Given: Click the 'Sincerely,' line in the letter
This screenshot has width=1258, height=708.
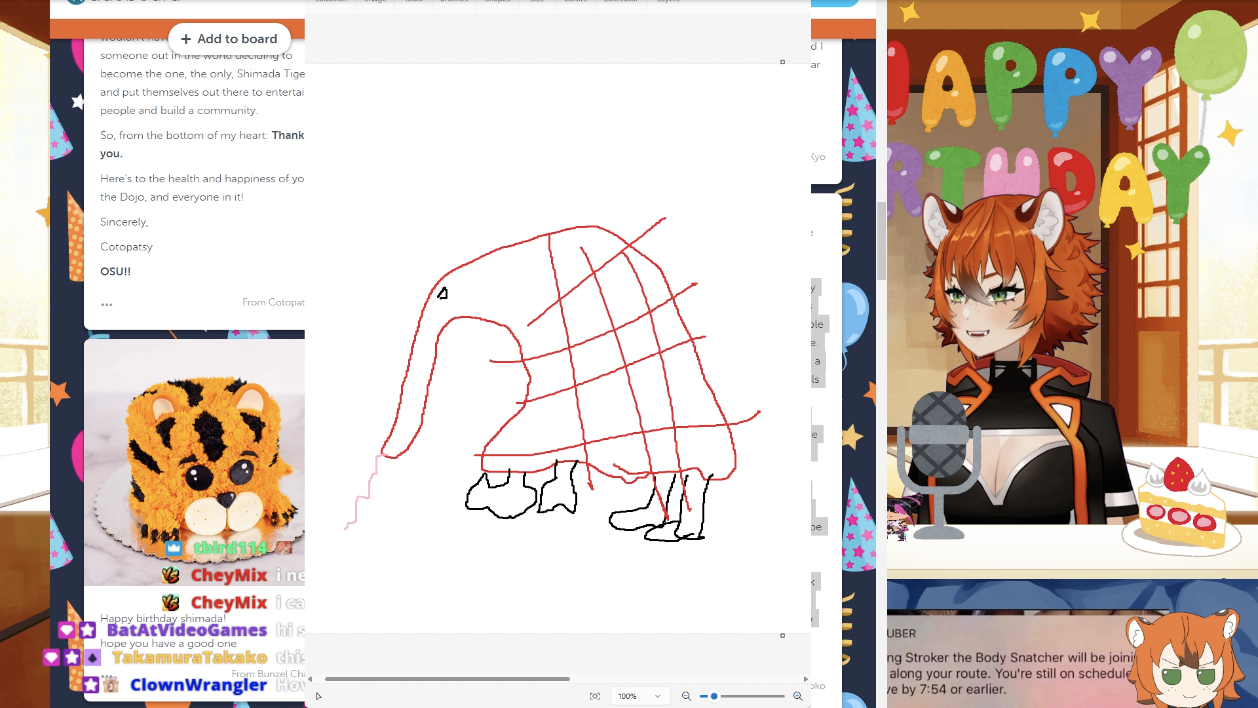Looking at the screenshot, I should tap(124, 222).
